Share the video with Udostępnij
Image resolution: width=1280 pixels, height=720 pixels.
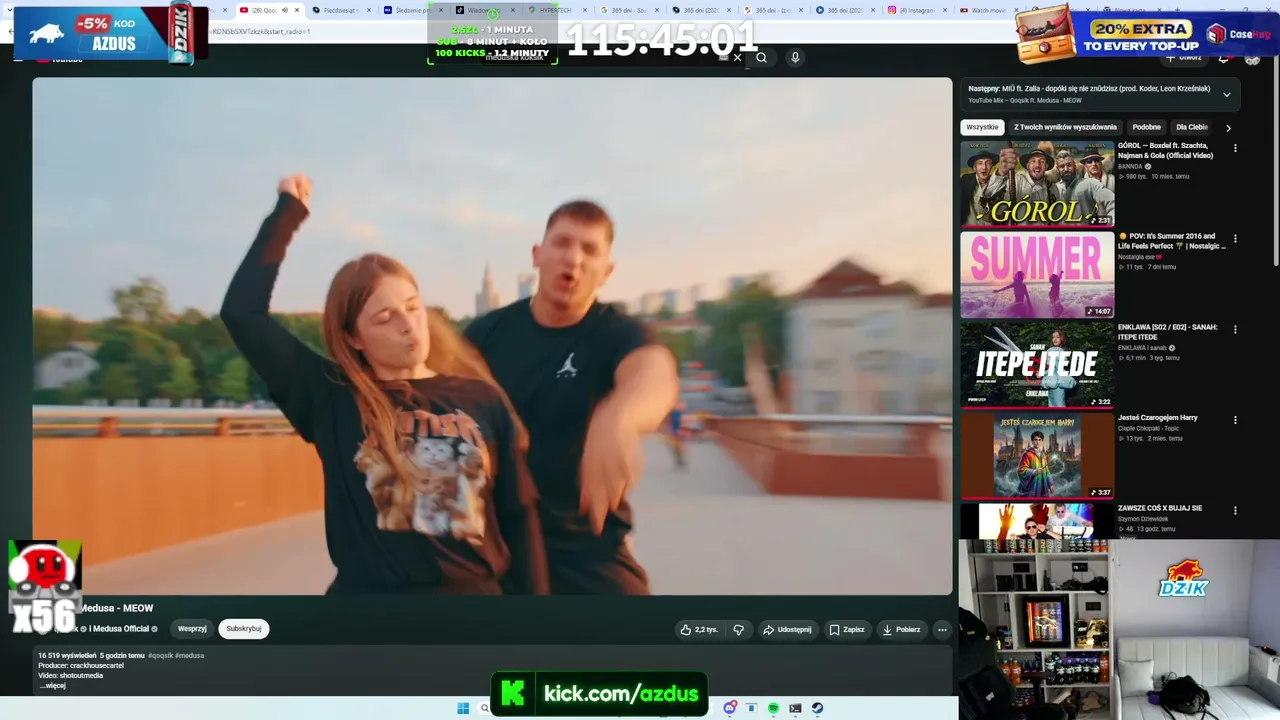tap(787, 630)
